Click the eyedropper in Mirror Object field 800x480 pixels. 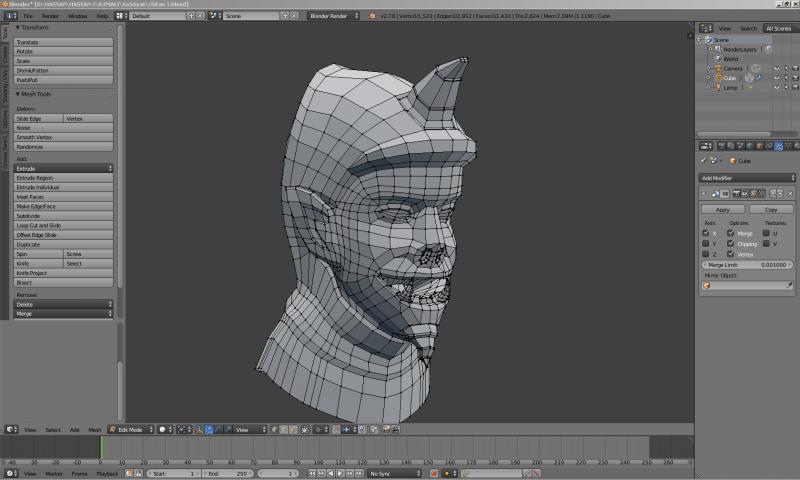coord(789,285)
